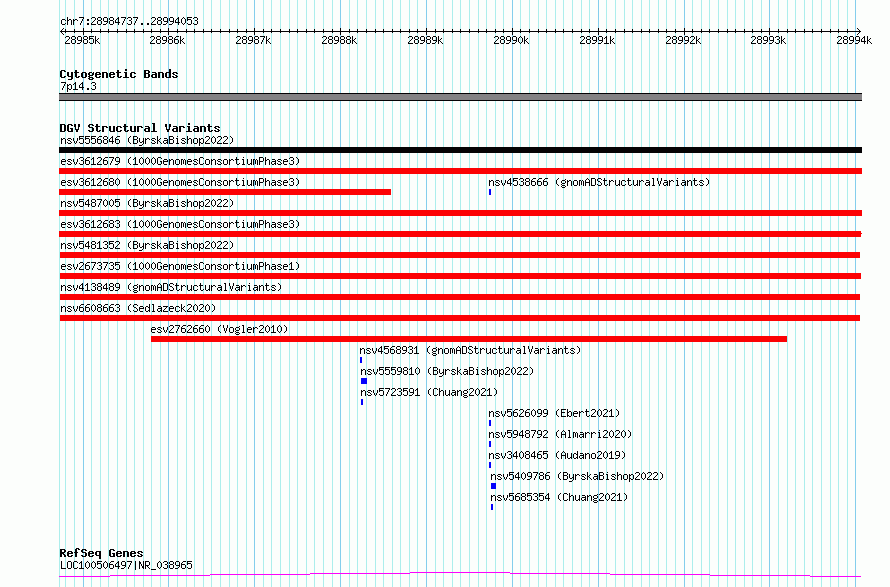Select nsv3408465 (Audano2019) label
The image size is (890, 587).
[x=557, y=455]
